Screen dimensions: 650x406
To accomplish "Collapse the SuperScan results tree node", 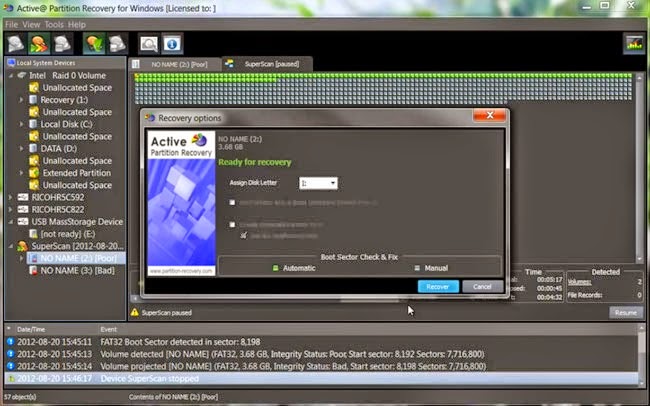I will (11, 246).
